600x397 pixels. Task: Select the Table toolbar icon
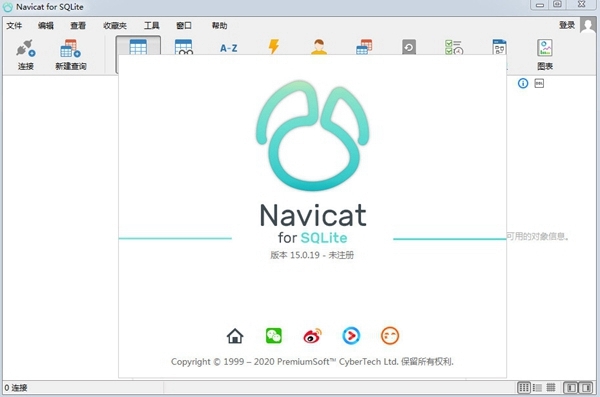click(x=138, y=47)
